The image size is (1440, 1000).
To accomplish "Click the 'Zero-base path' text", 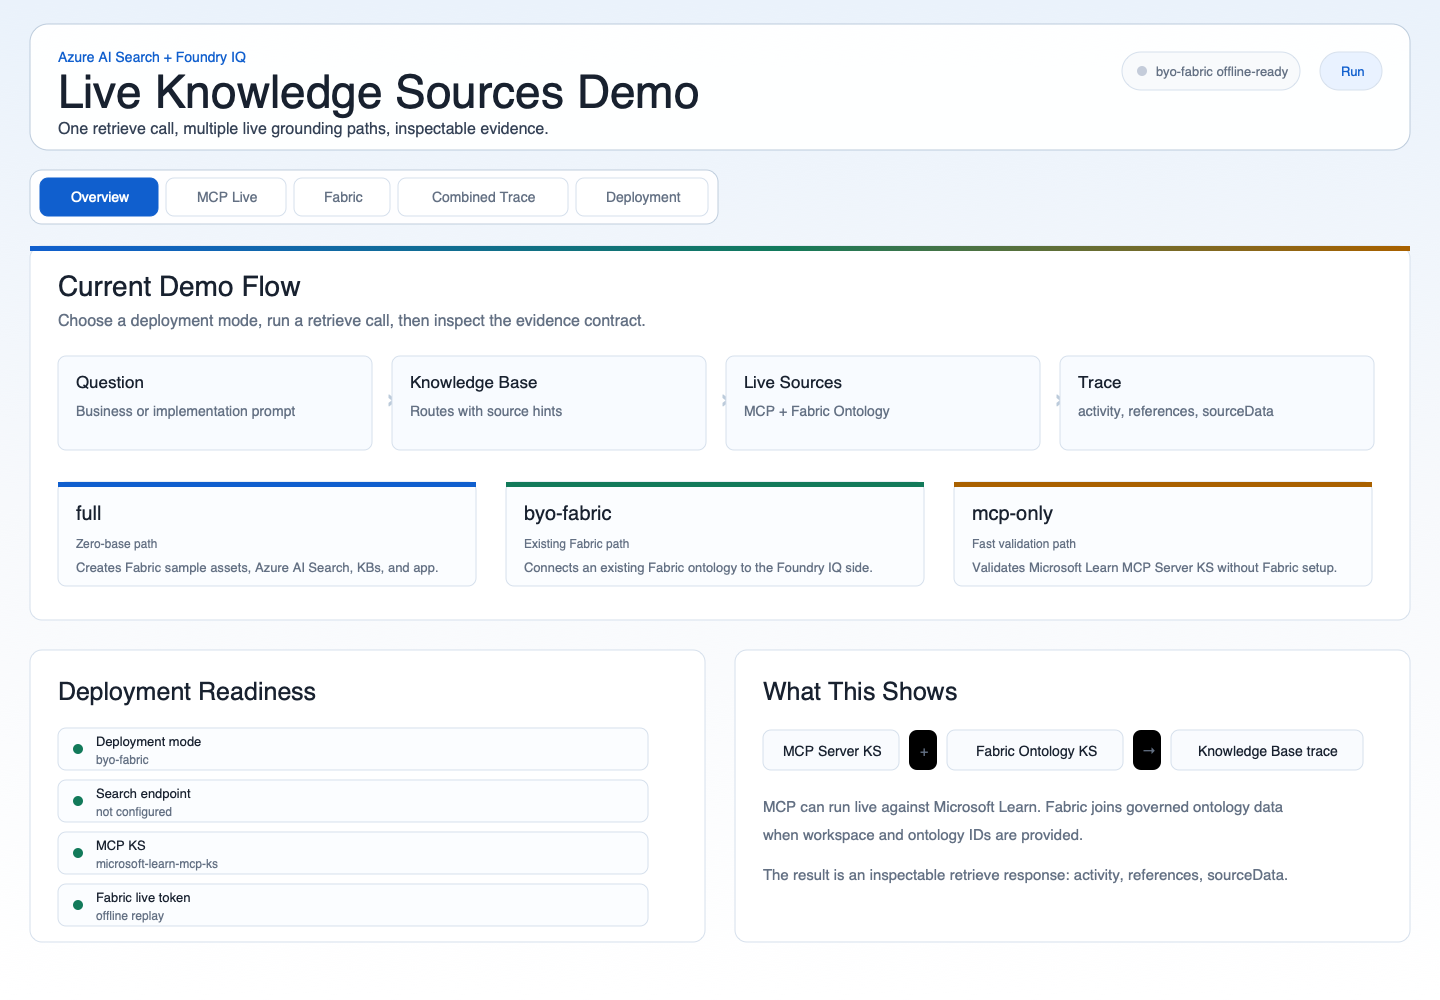I will coord(116,544).
